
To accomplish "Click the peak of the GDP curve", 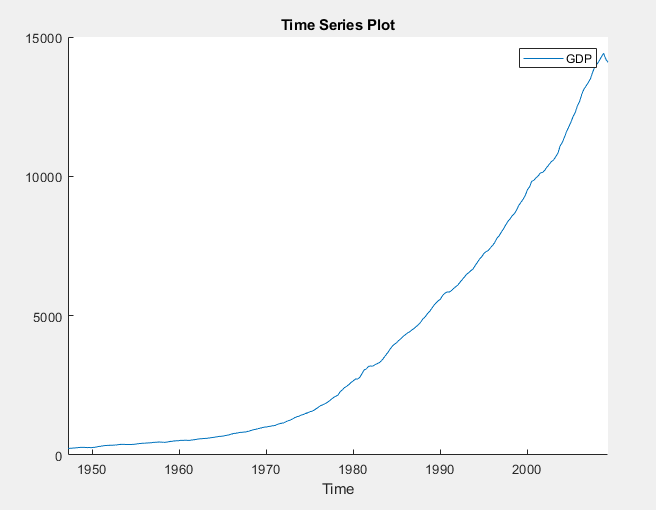I will 603,53.
